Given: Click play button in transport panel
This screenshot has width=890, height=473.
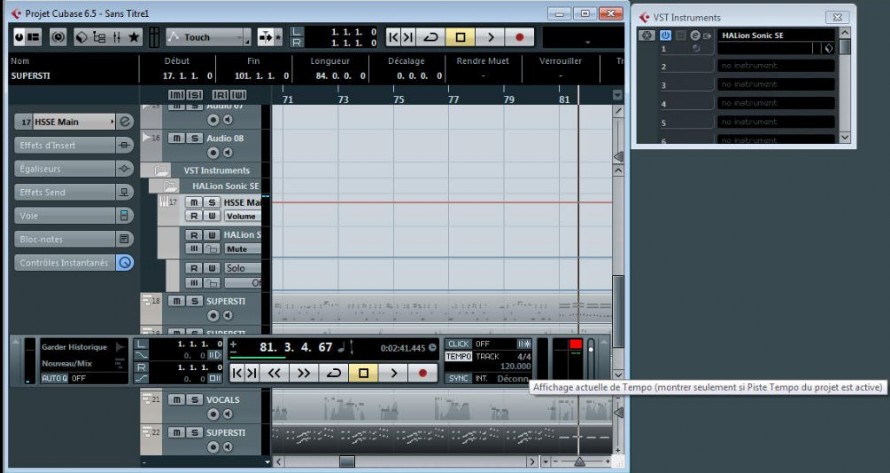Looking at the screenshot, I should point(393,373).
